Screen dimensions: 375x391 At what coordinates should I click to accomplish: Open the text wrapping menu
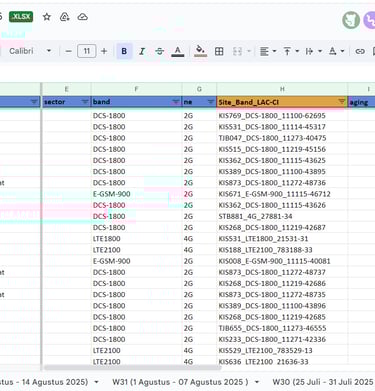point(313,51)
